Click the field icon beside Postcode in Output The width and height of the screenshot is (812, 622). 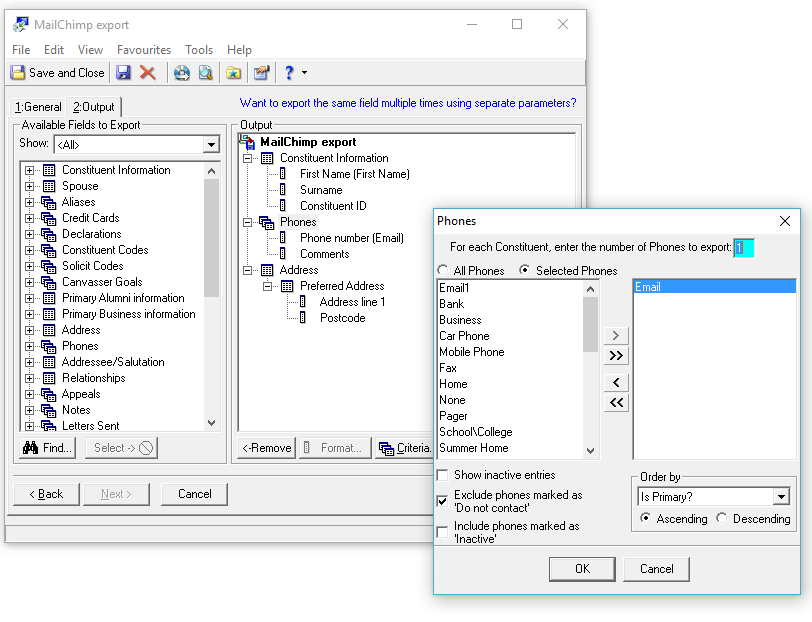click(x=303, y=318)
